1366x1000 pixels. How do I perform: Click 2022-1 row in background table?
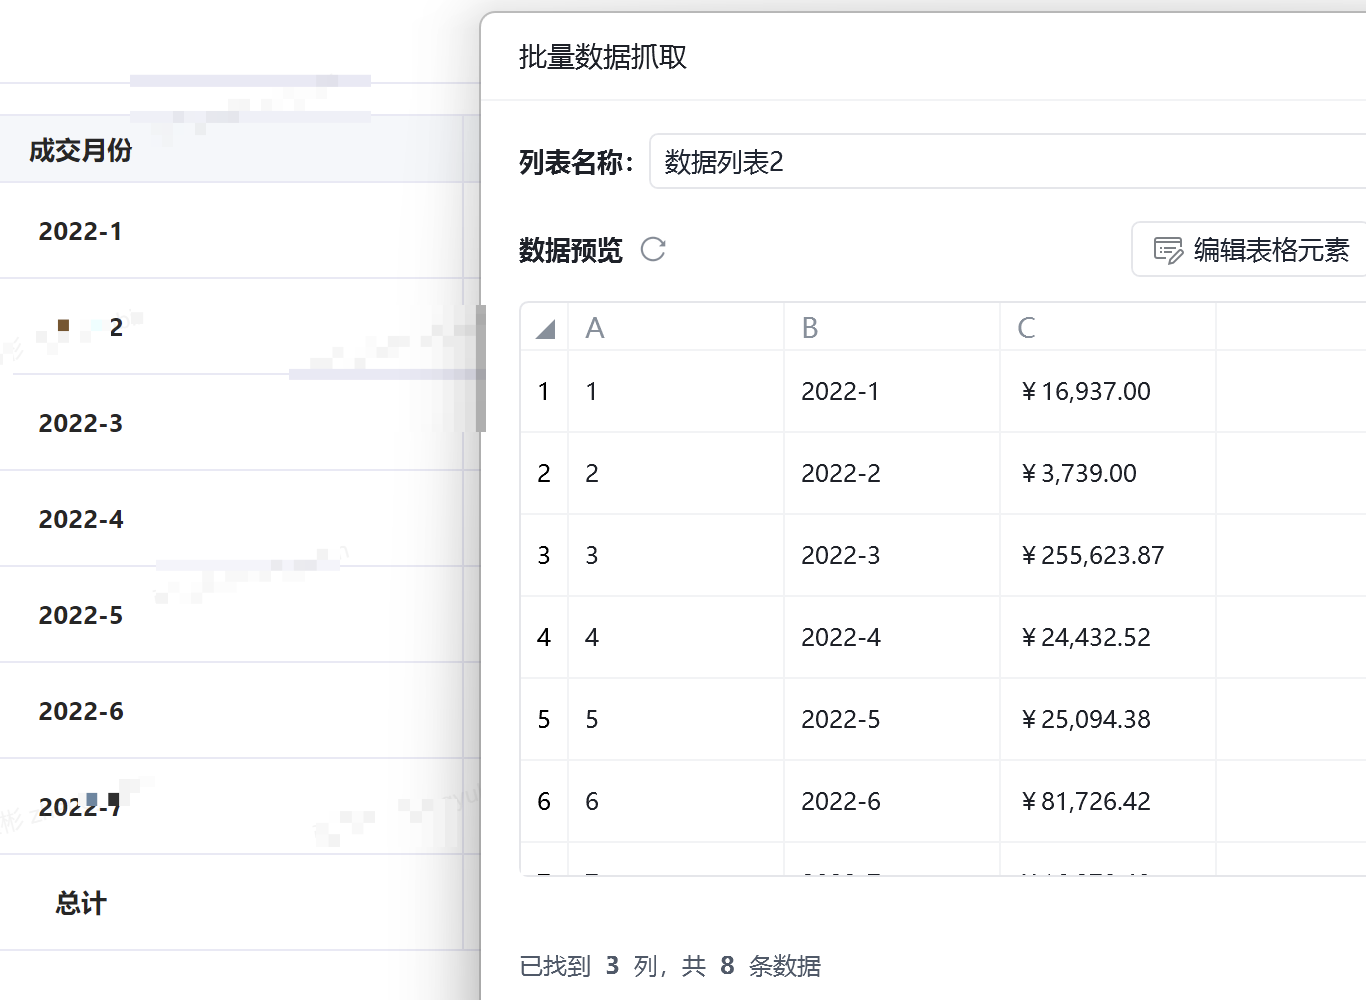tap(232, 231)
